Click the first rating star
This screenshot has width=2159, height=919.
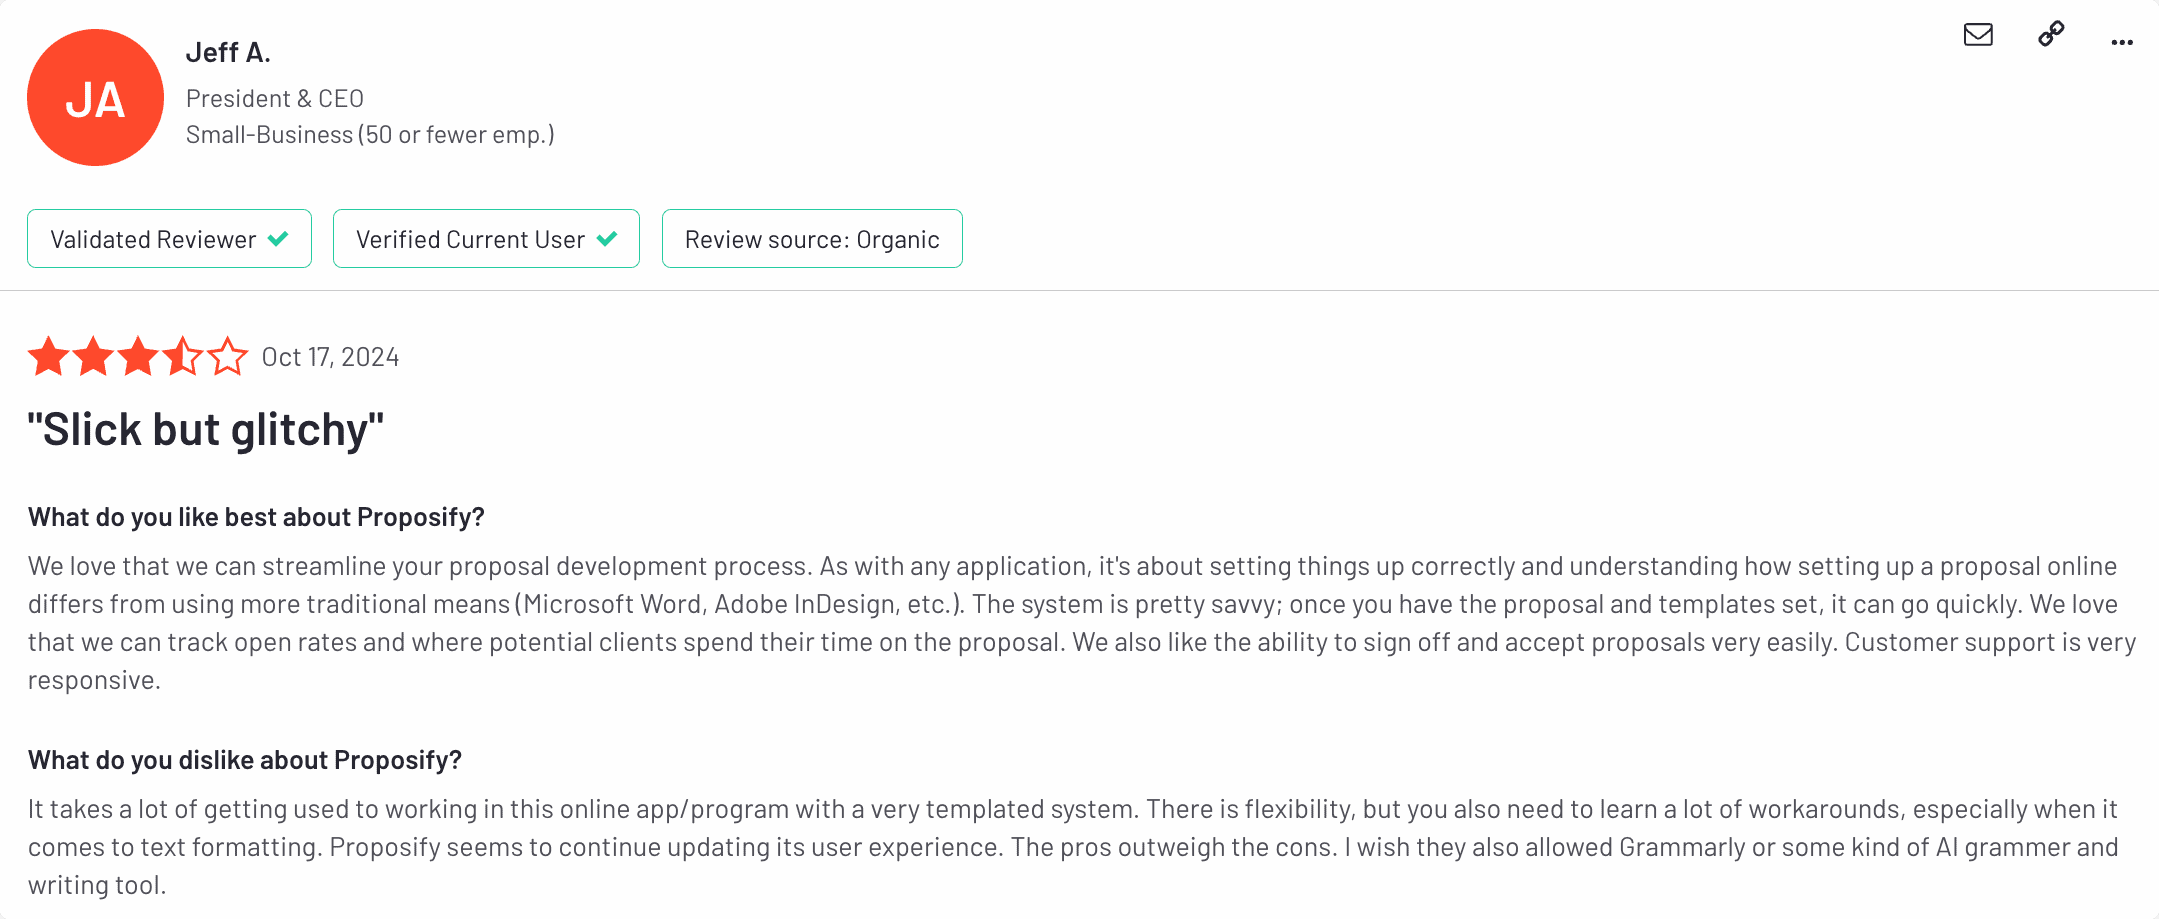pyautogui.click(x=48, y=356)
